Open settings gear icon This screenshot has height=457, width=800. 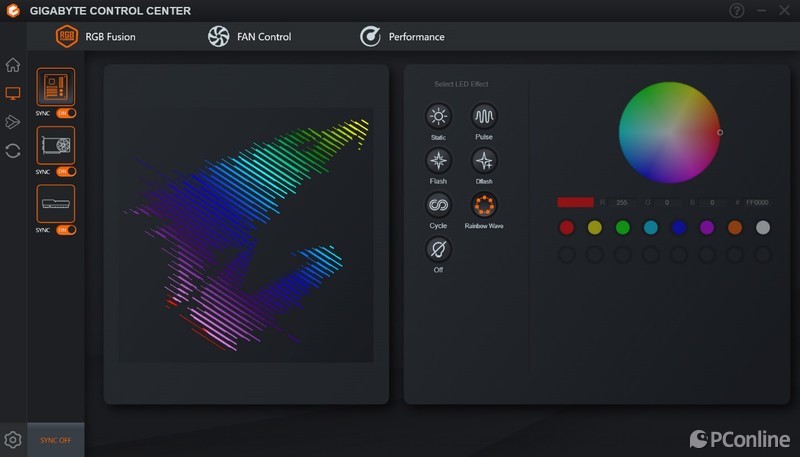pos(13,440)
